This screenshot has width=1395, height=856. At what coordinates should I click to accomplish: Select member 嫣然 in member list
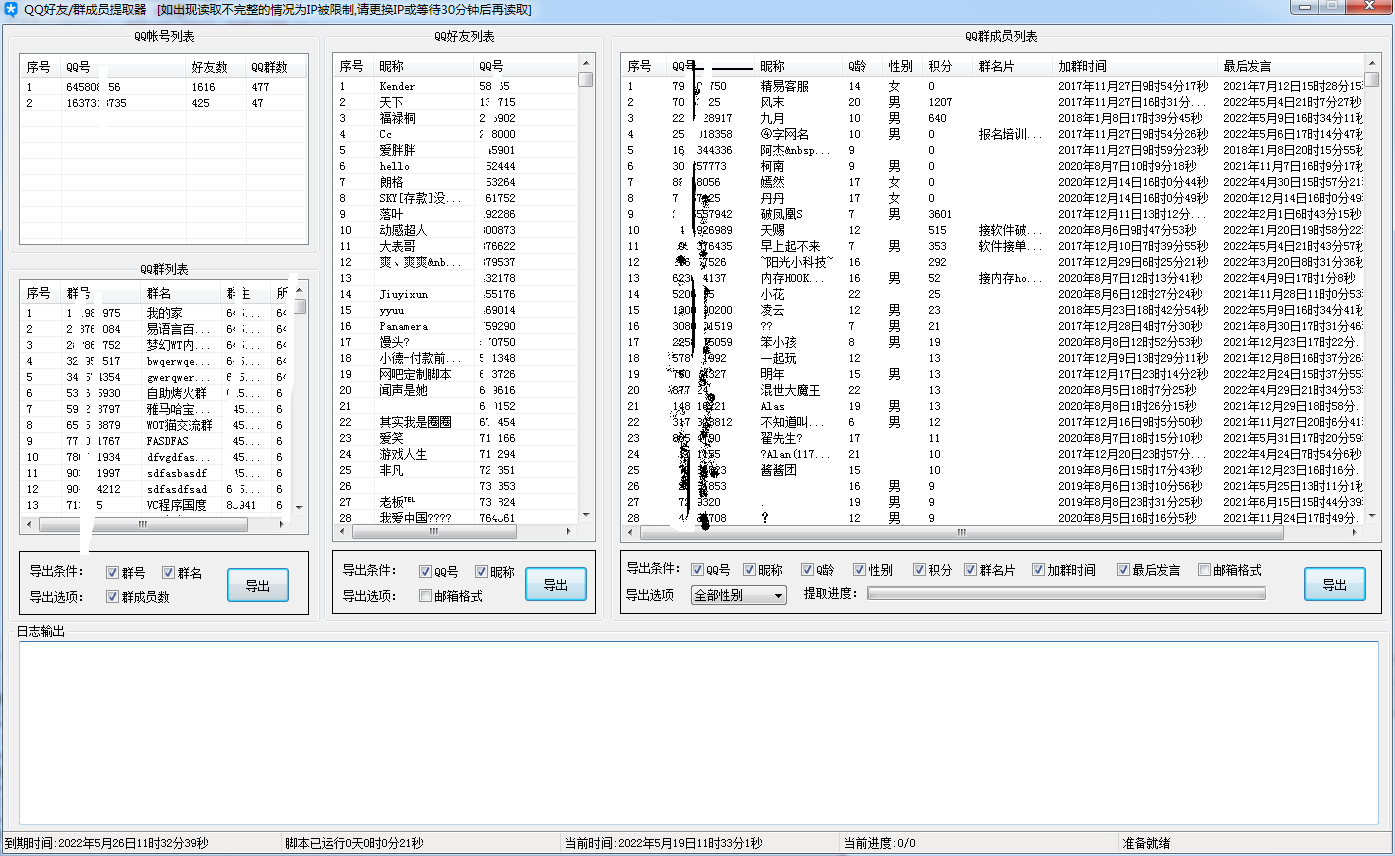[x=994, y=182]
